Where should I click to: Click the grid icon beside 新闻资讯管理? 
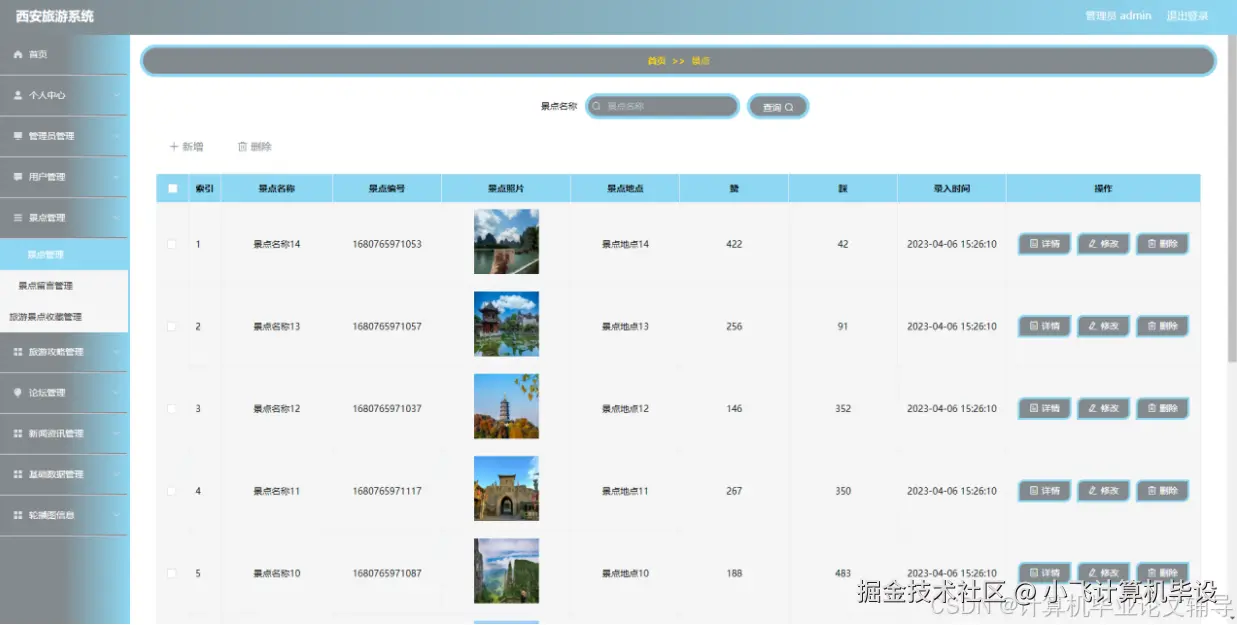pyautogui.click(x=17, y=434)
